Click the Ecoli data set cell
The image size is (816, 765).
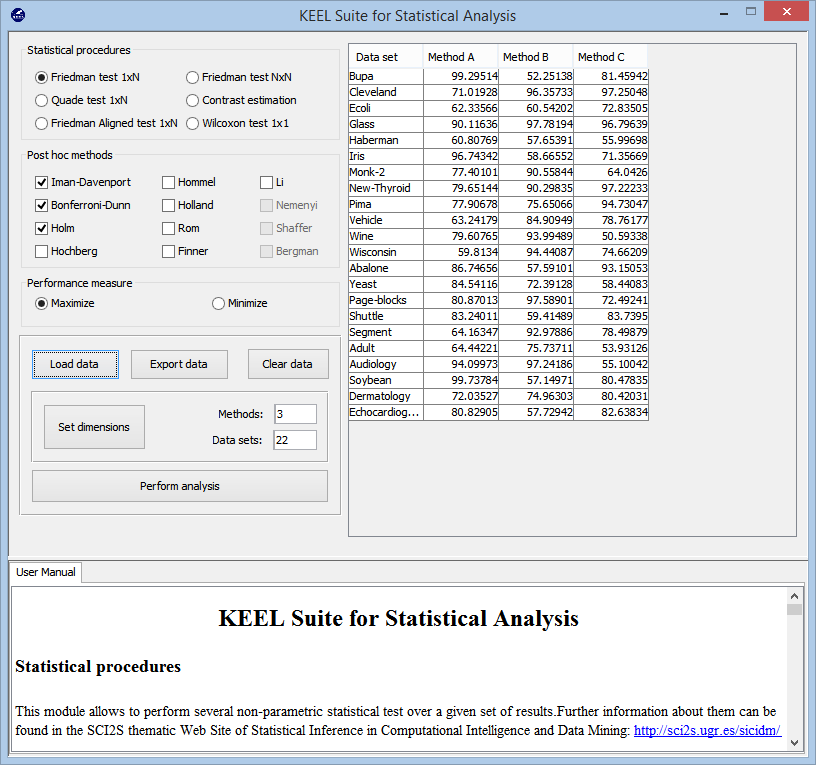386,108
